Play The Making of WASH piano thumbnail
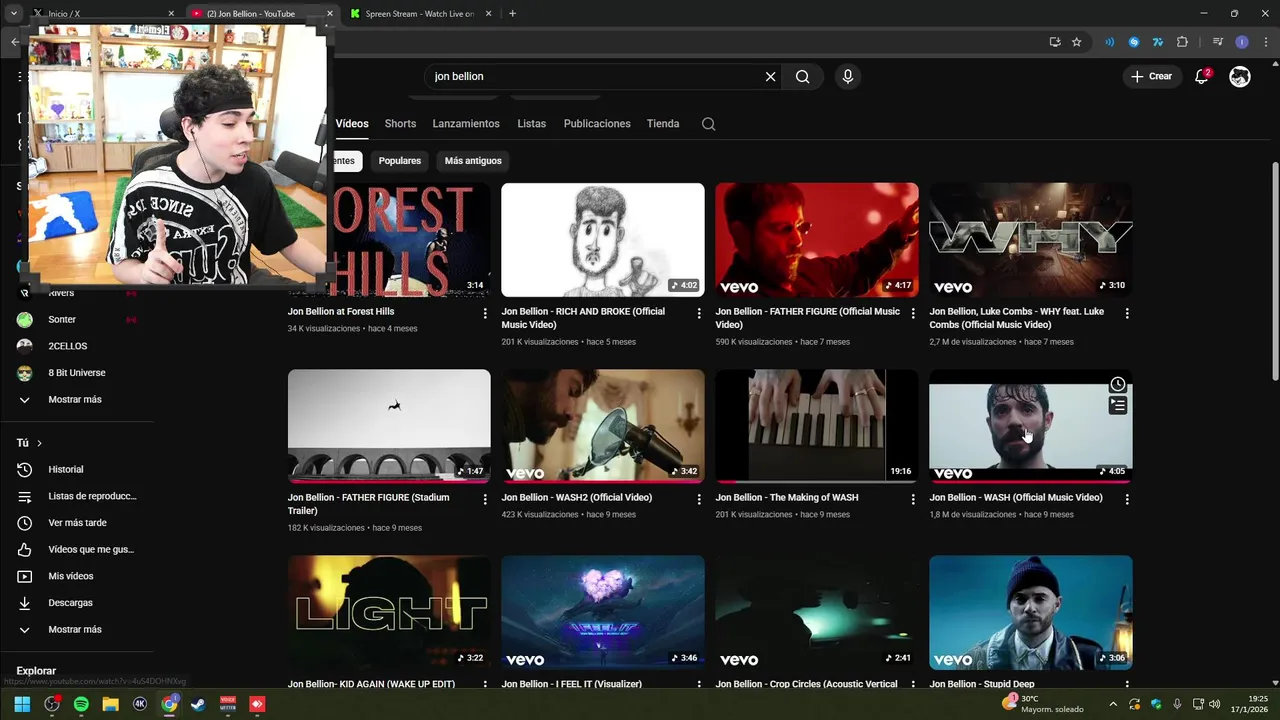1280x720 pixels. pyautogui.click(x=817, y=426)
